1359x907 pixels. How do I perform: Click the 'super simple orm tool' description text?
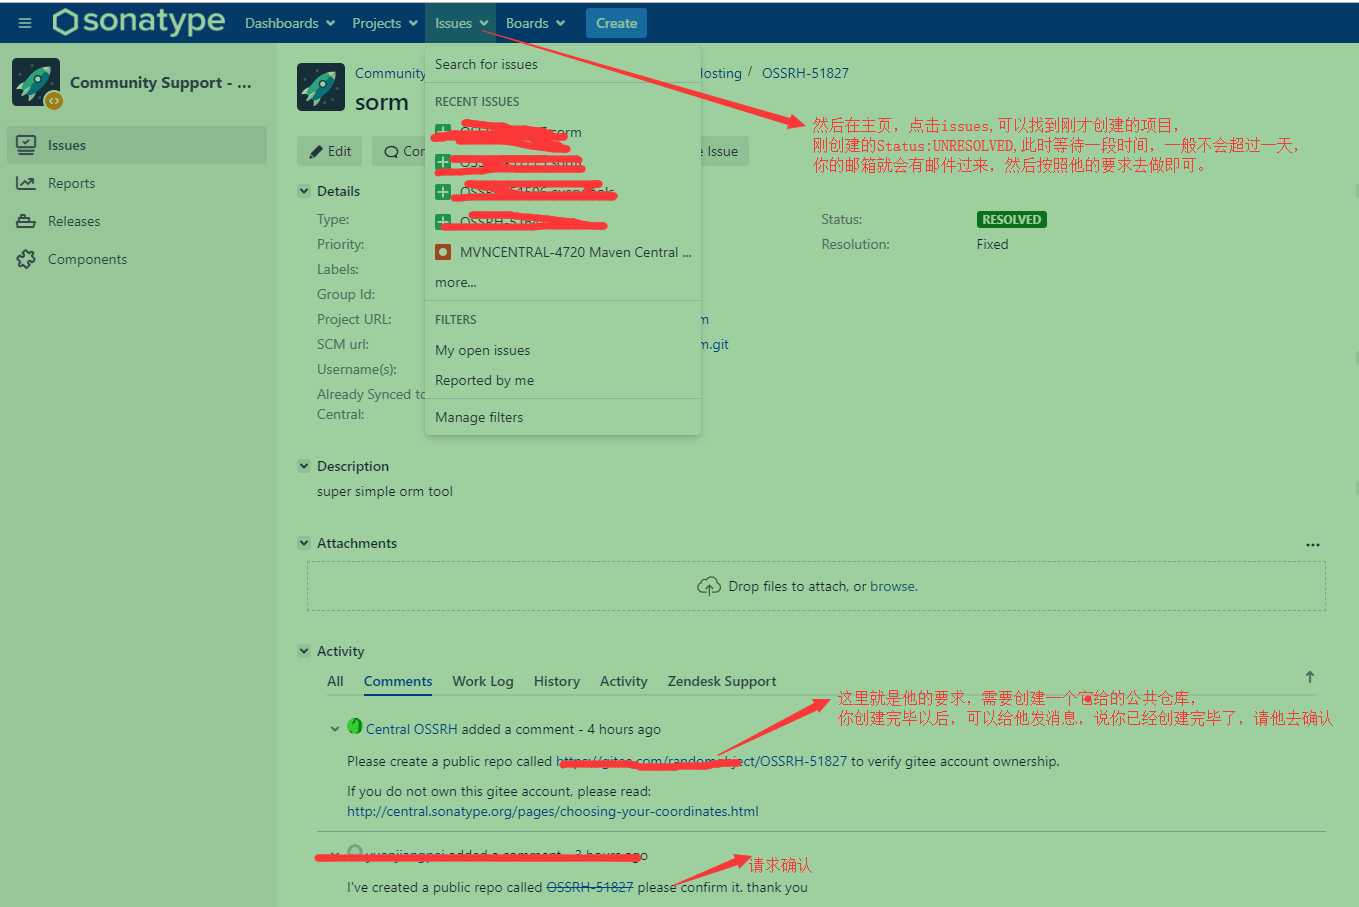pos(385,491)
